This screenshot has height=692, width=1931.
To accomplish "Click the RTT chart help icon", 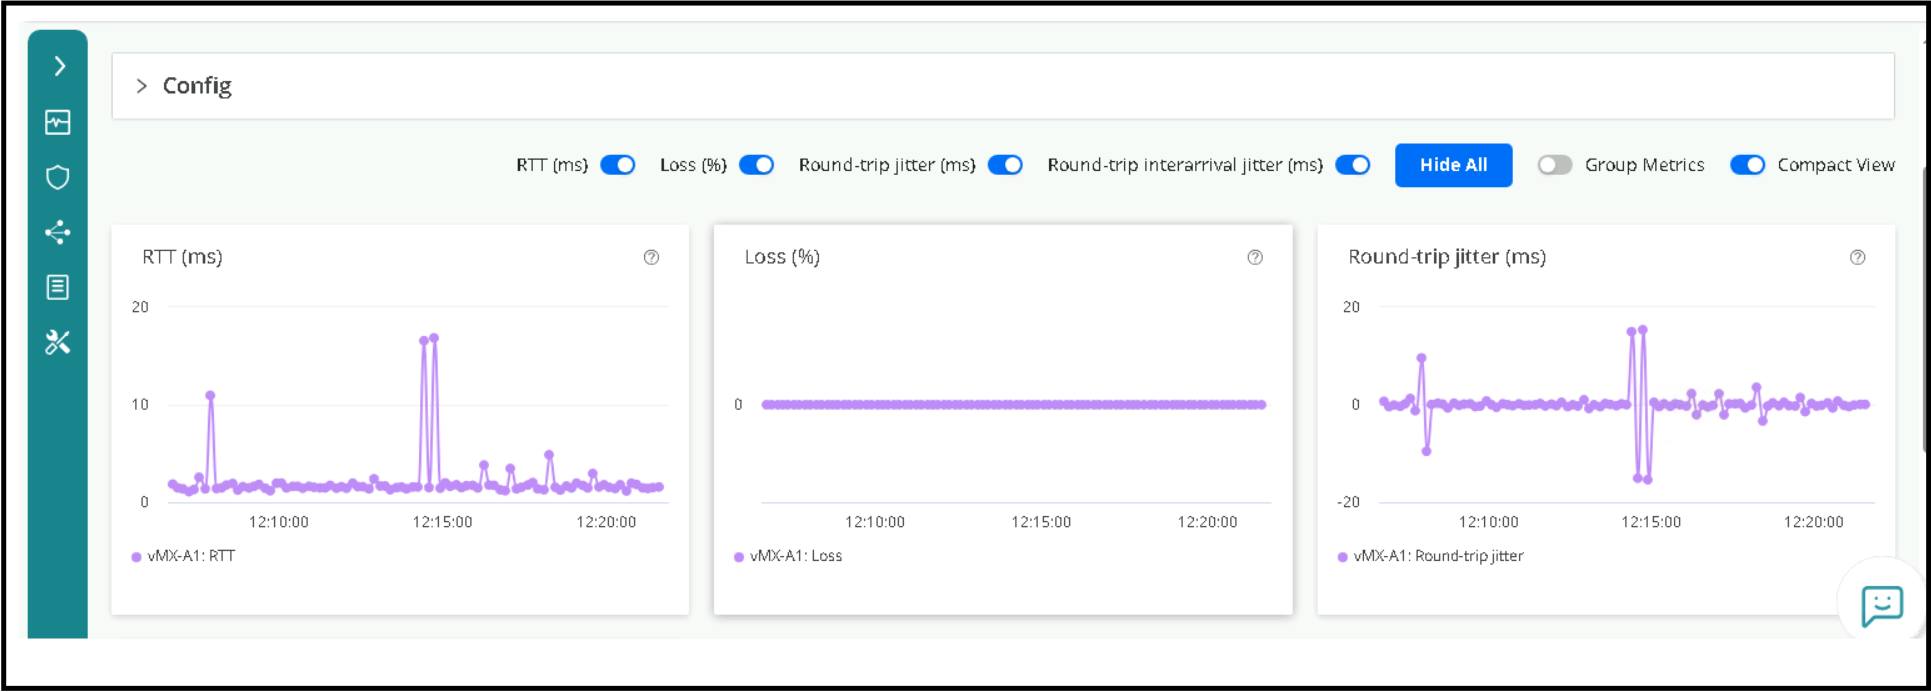I will (651, 257).
